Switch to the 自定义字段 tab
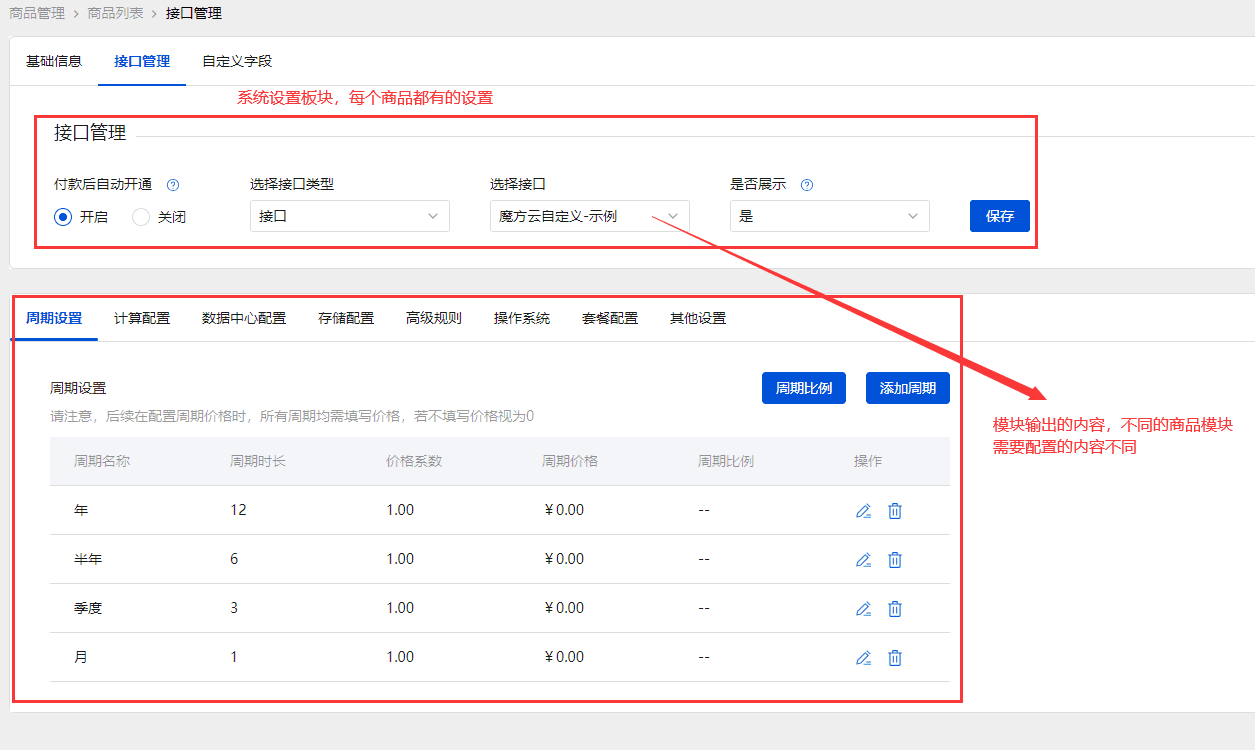This screenshot has height=750, width=1255. coord(237,61)
